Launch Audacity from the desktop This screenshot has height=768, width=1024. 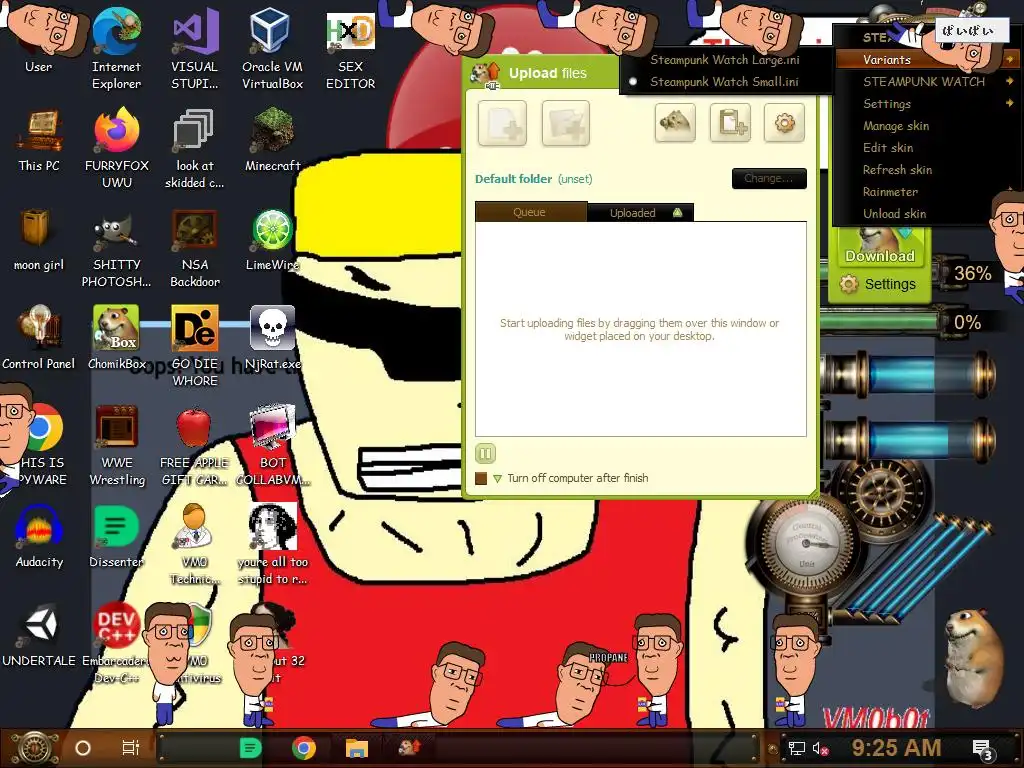pos(39,537)
